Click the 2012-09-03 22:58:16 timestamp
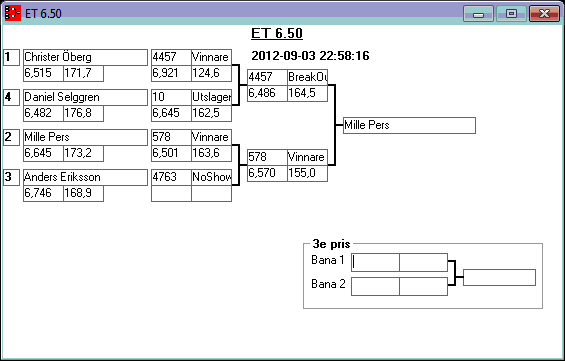The image size is (565, 361). [x=310, y=56]
